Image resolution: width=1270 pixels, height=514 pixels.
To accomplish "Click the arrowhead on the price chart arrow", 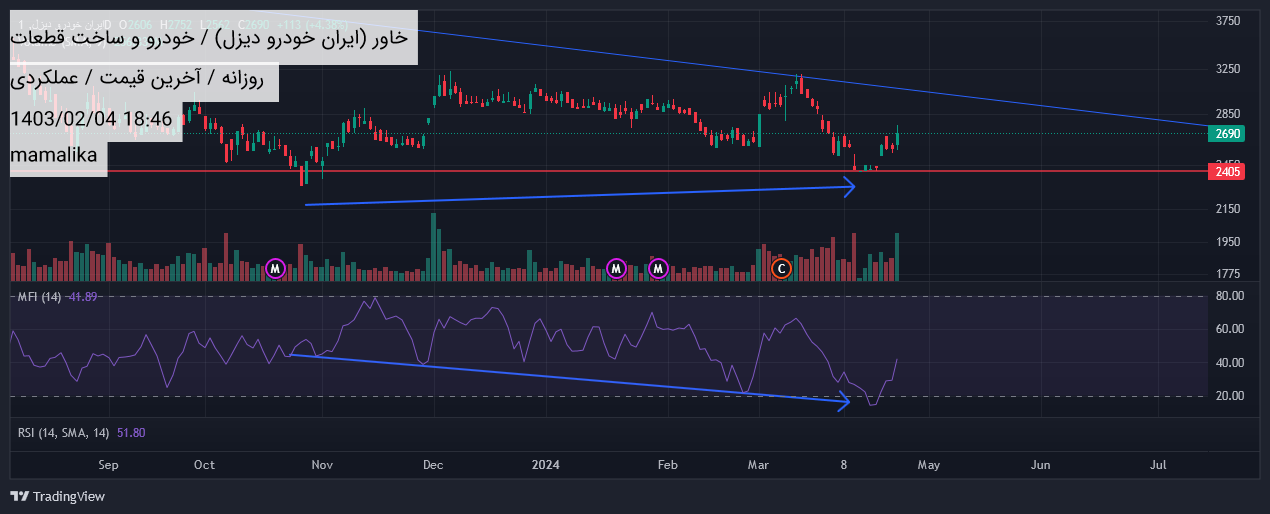I will [850, 186].
